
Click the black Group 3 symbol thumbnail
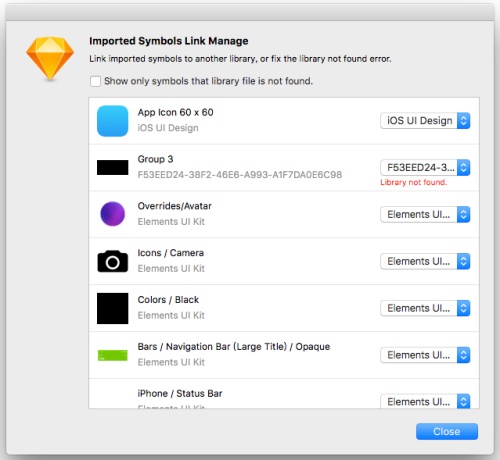click(113, 167)
